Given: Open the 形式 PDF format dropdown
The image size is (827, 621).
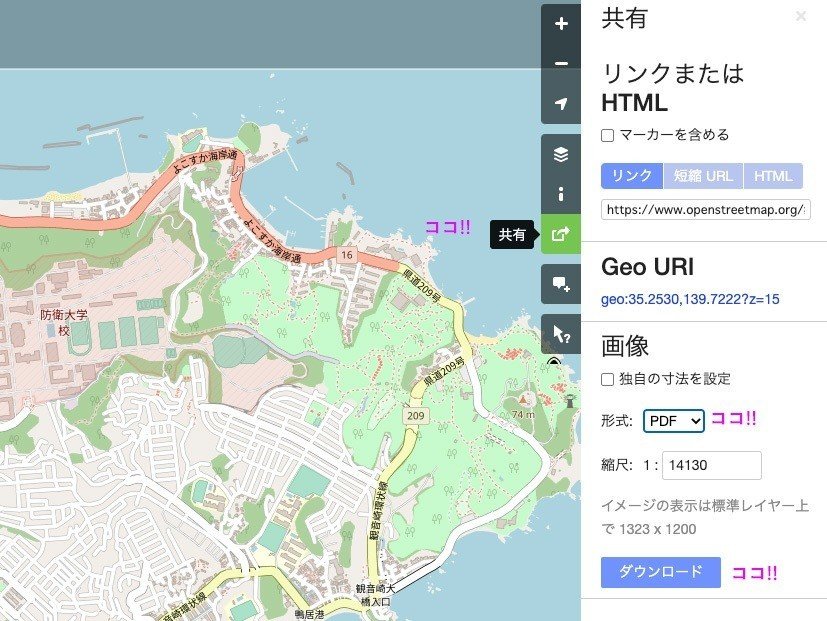Looking at the screenshot, I should pos(673,420).
